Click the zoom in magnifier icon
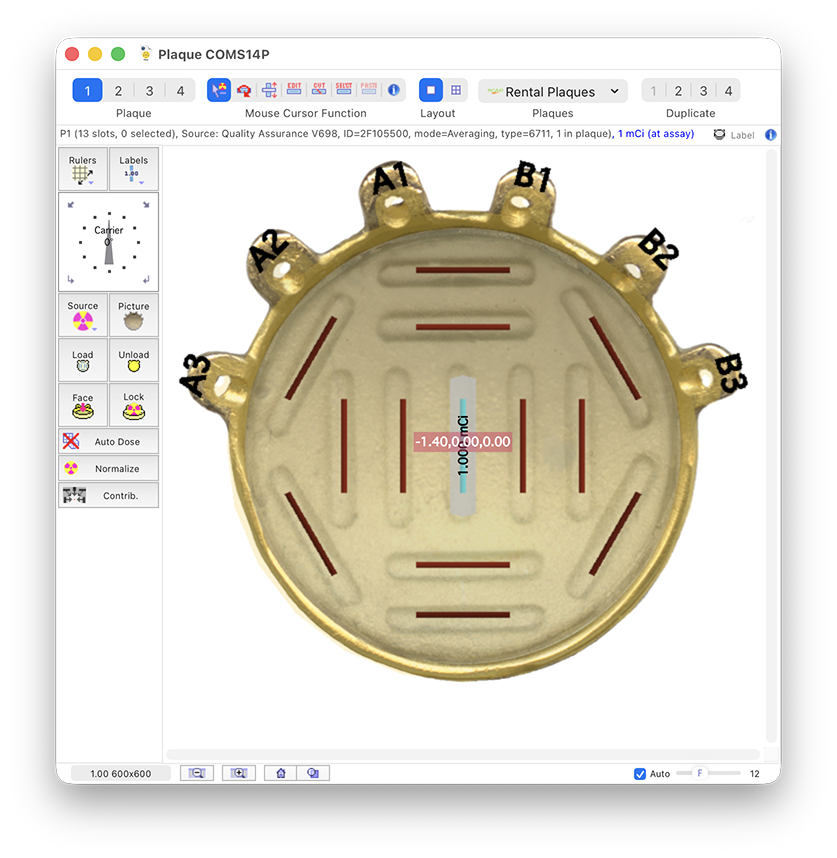 (239, 773)
